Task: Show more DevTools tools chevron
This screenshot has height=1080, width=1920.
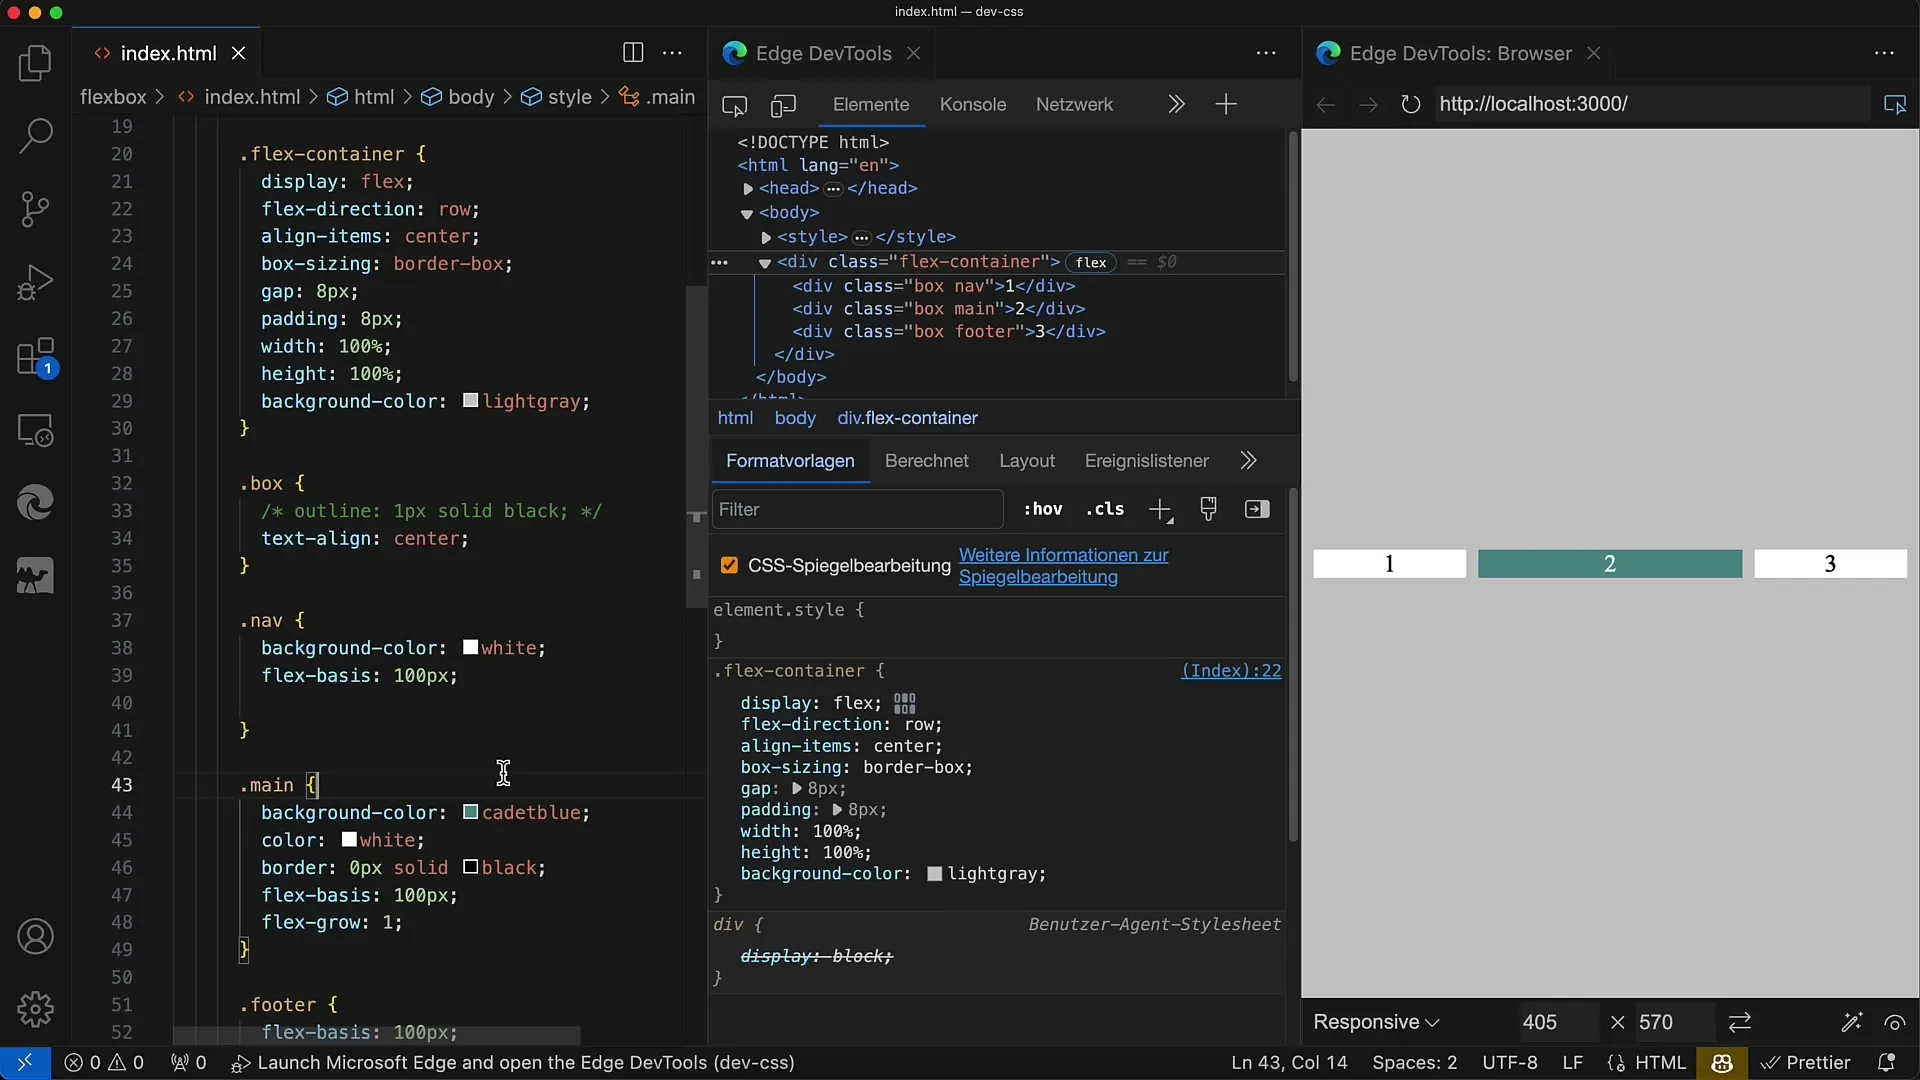Action: (x=1176, y=104)
